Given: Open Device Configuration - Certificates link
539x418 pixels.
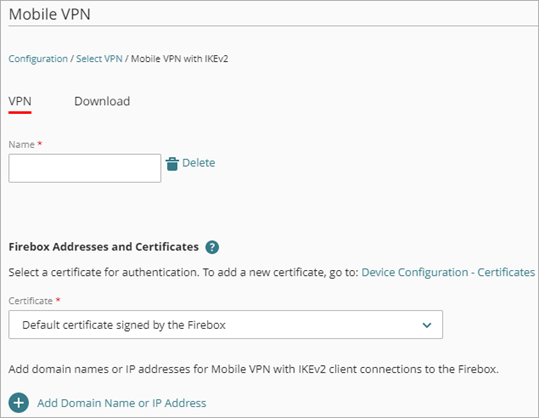Looking at the screenshot, I should click(448, 272).
